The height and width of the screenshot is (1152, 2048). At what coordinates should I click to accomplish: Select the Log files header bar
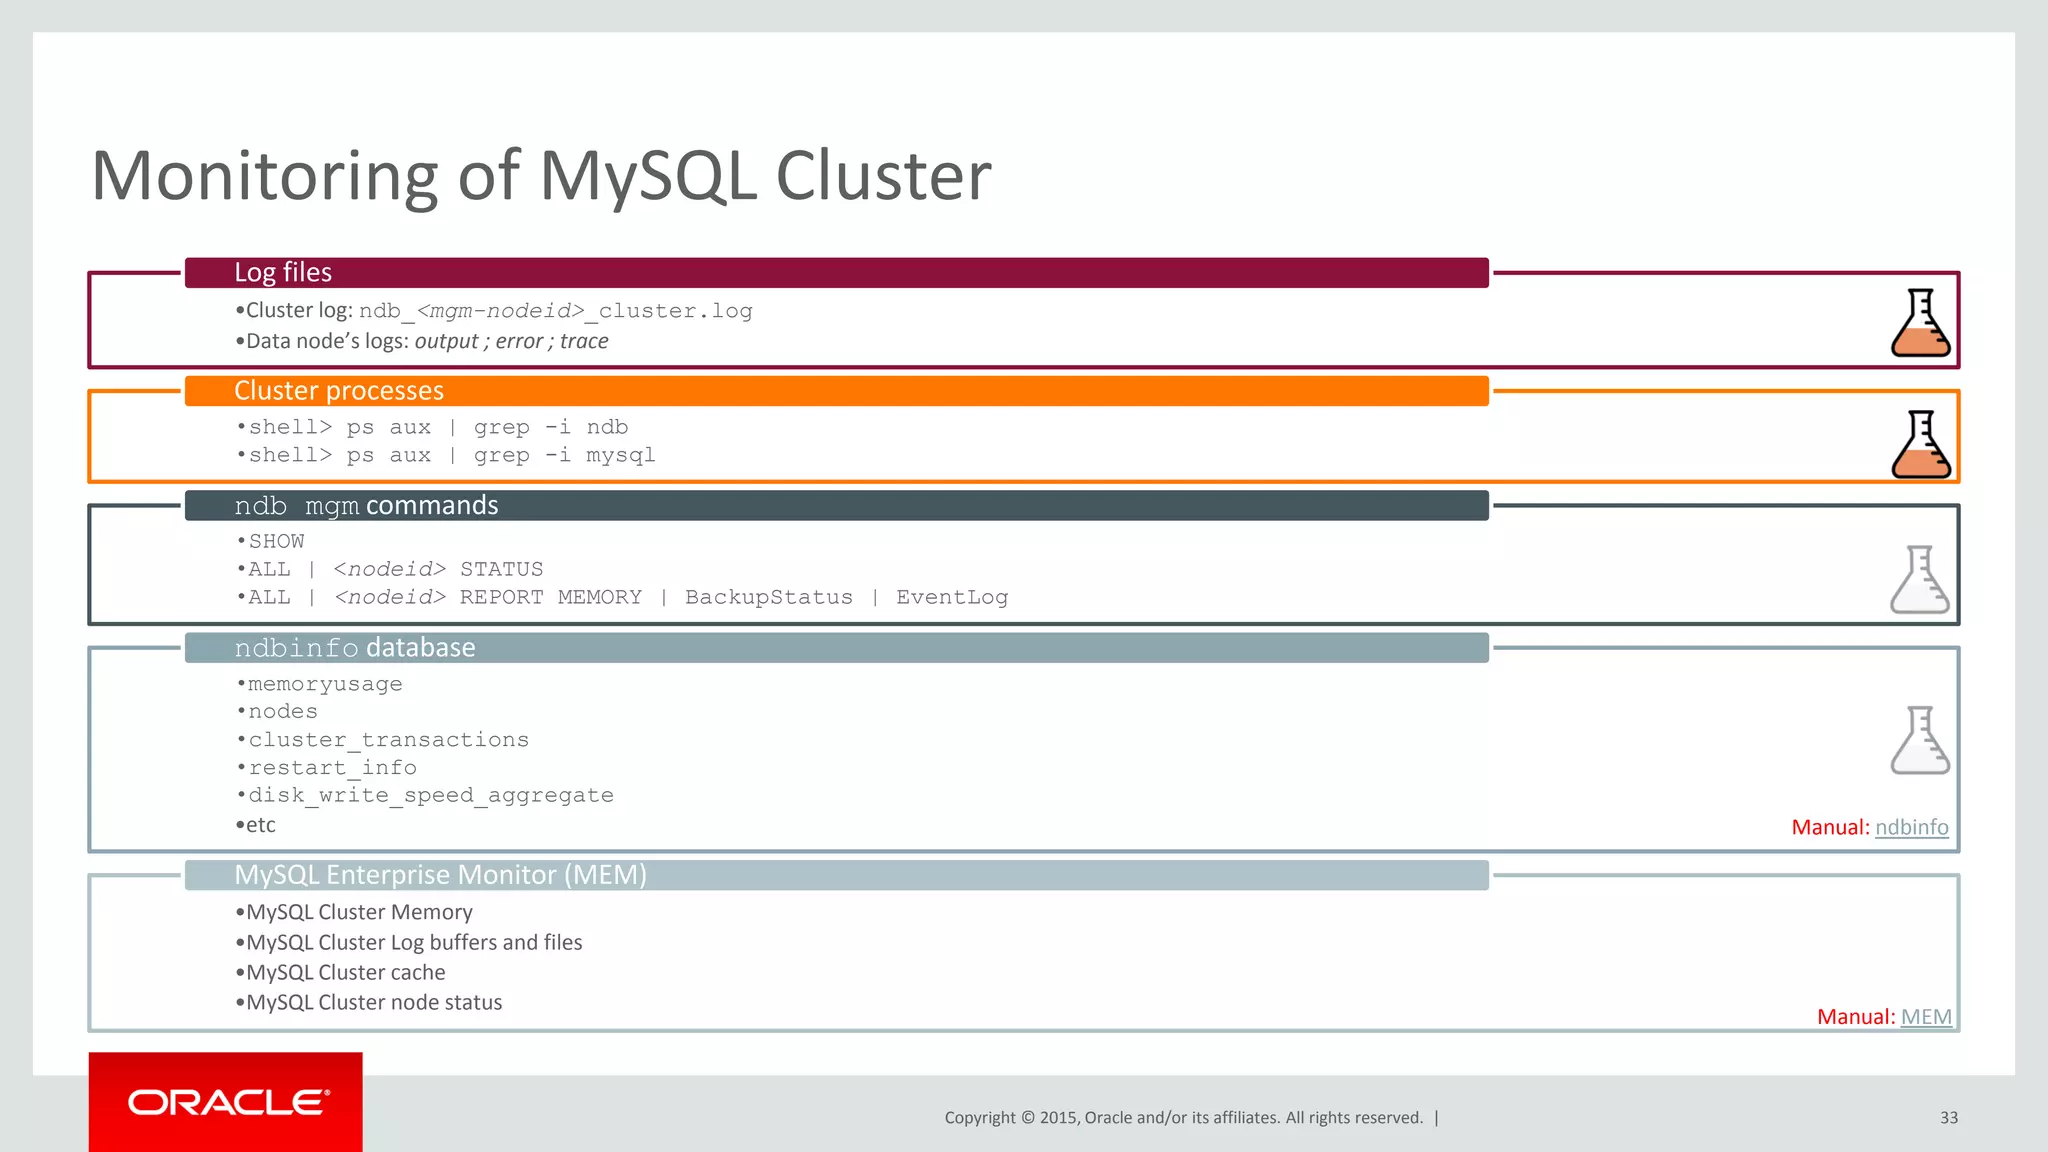[x=837, y=272]
